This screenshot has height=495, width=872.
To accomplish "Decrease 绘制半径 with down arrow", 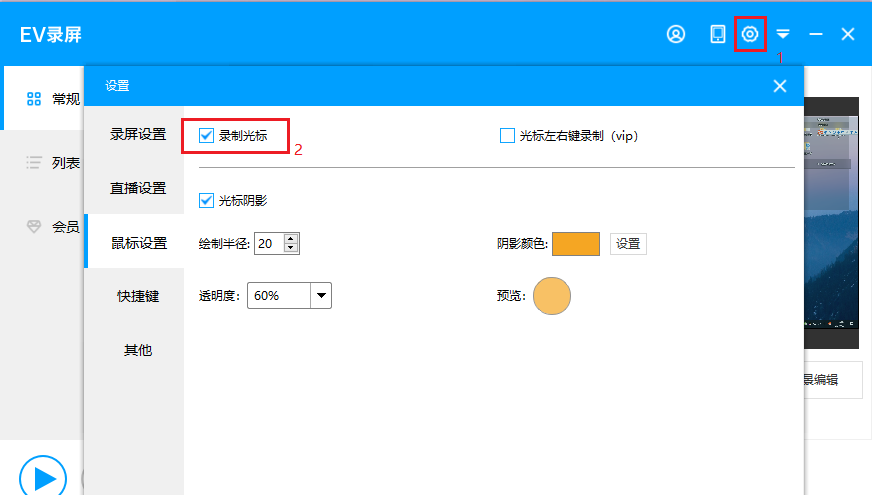I will point(291,248).
